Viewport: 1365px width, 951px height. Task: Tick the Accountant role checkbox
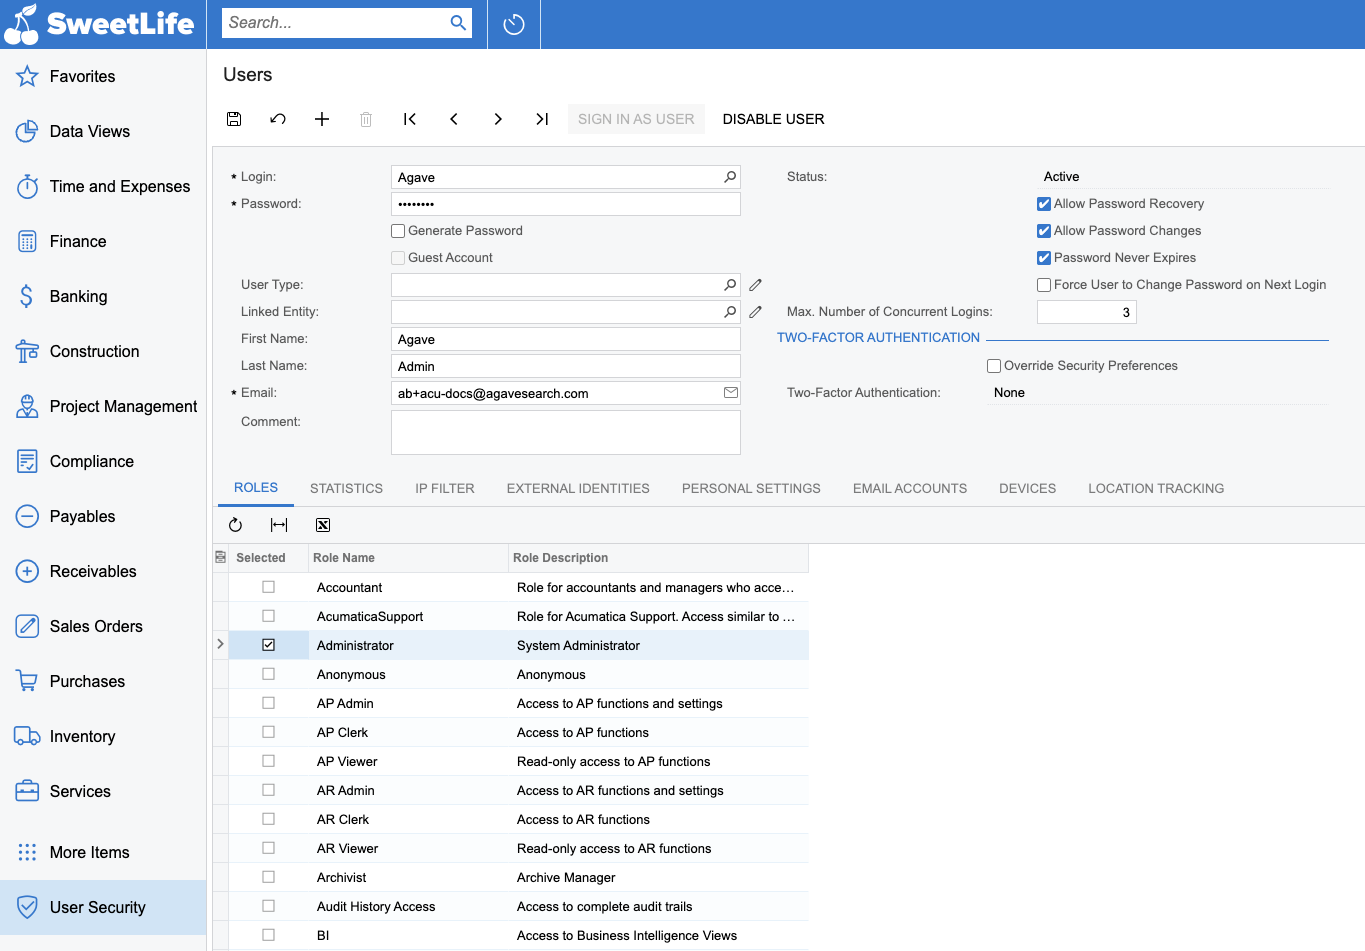pos(268,587)
